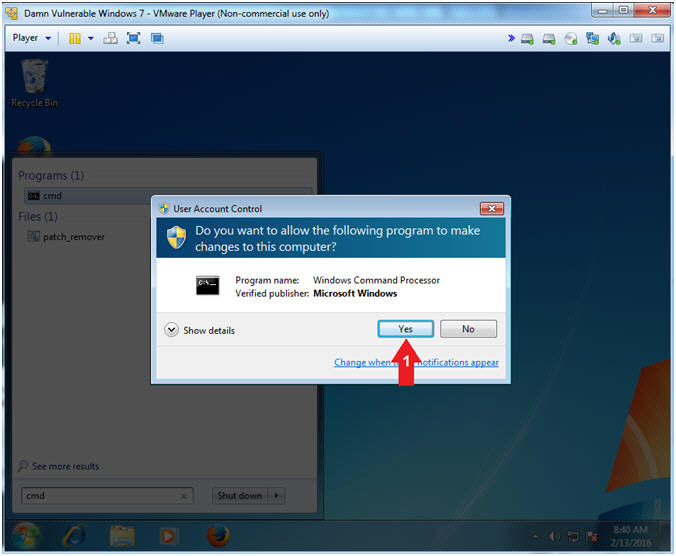This screenshot has height=556, width=676.
Task: Click Send Ctrl+Alt+Del icon in VMware toolbar
Action: [x=110, y=38]
